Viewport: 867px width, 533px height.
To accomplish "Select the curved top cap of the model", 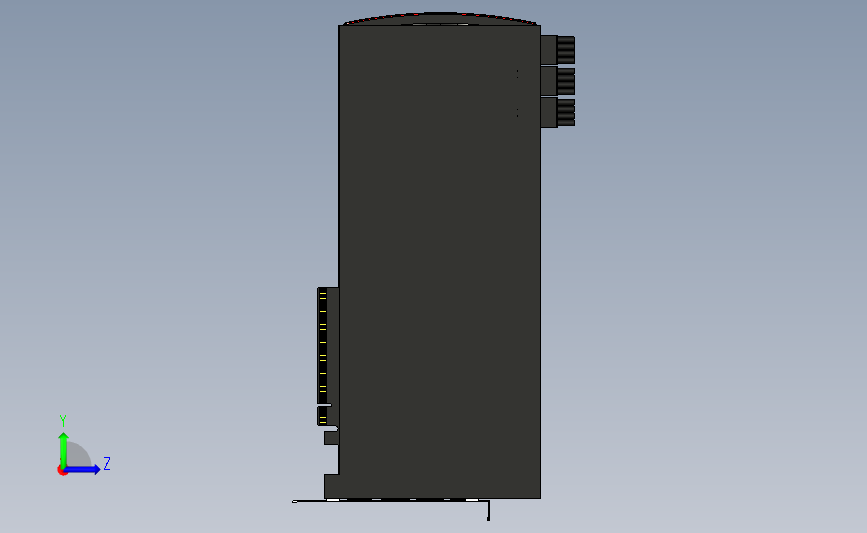I will (x=440, y=19).
